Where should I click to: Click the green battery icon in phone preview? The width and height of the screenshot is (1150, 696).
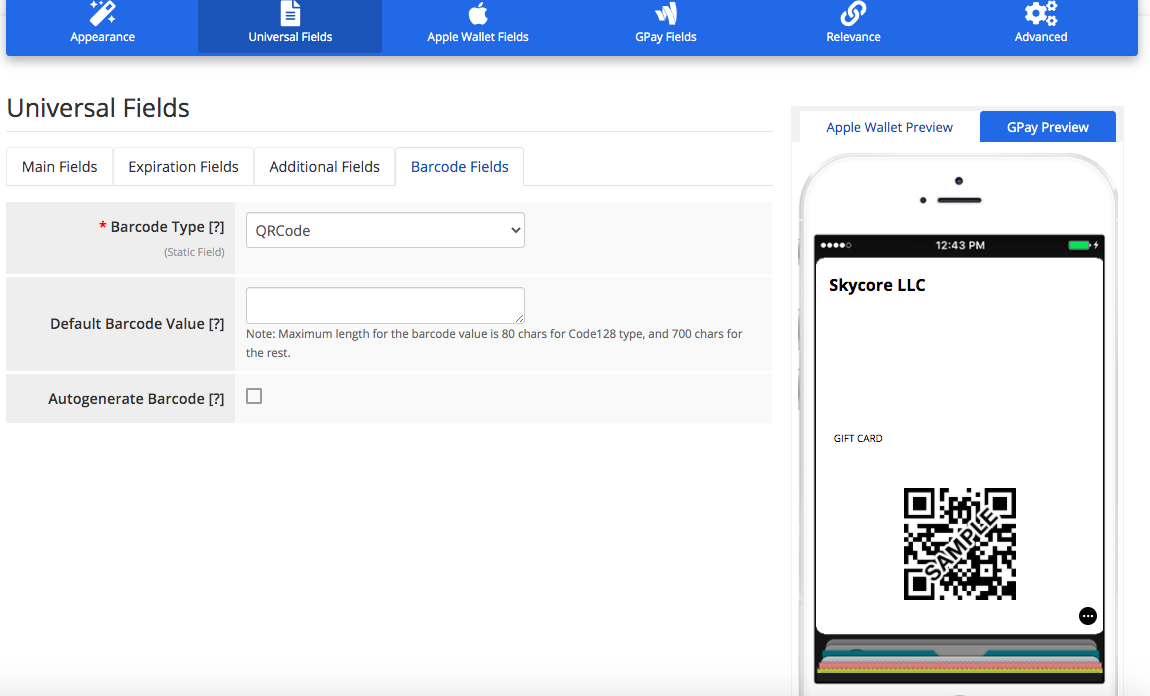pyautogui.click(x=1079, y=245)
